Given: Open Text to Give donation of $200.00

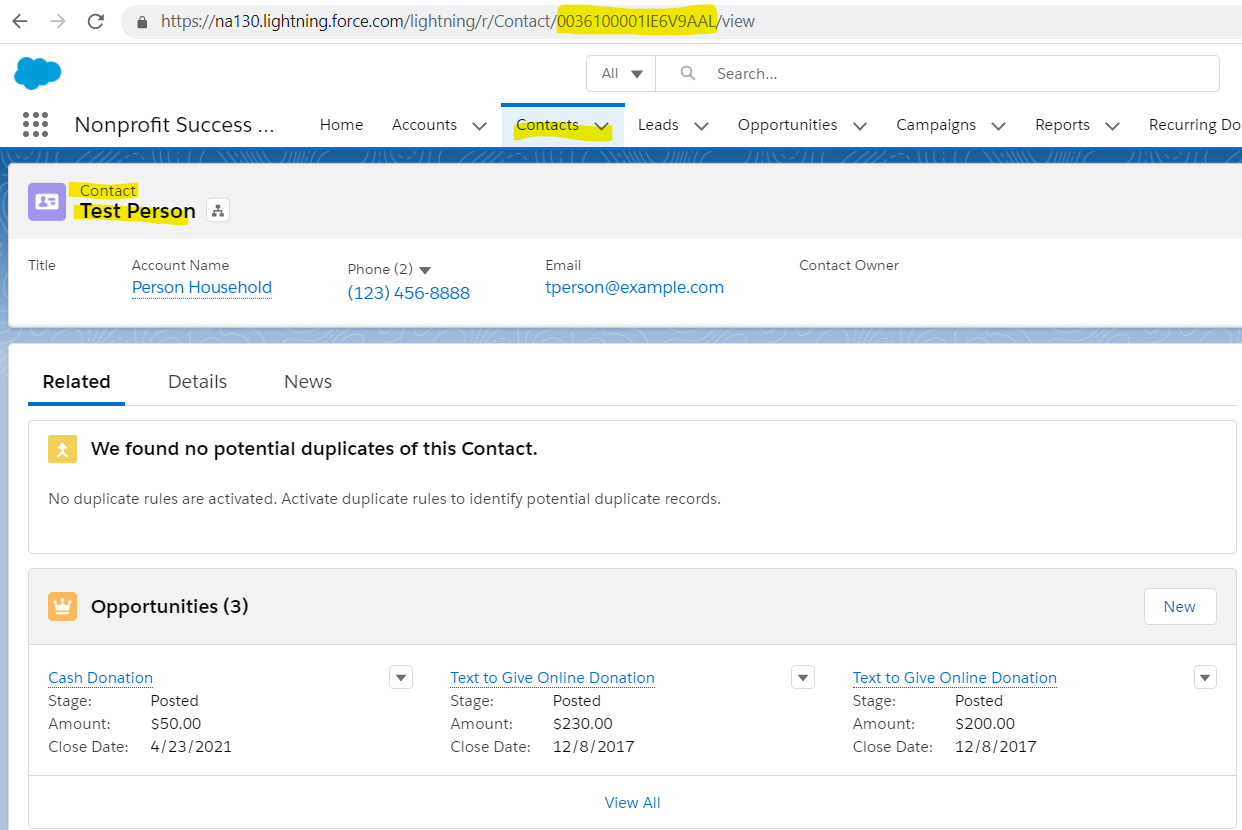Looking at the screenshot, I should tap(955, 678).
